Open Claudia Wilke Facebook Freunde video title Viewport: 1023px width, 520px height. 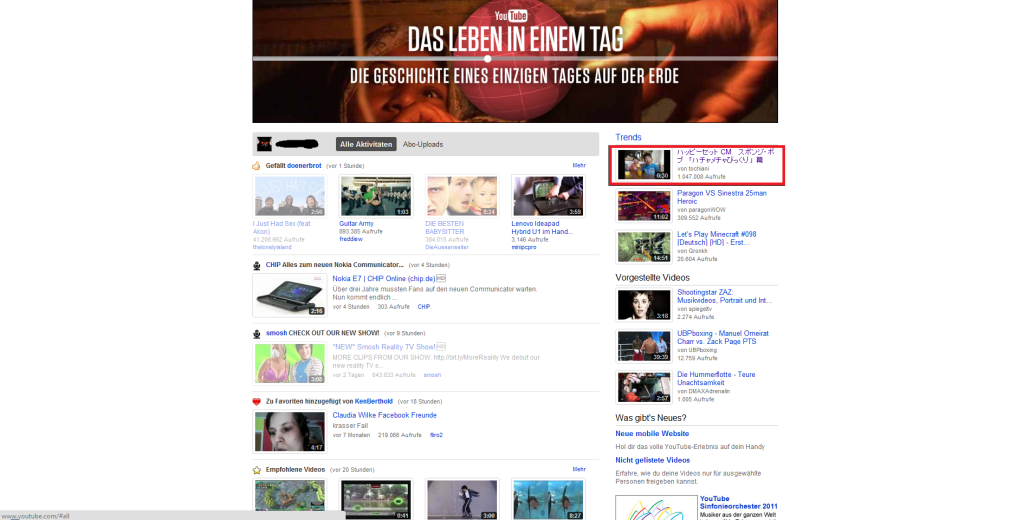coord(385,415)
